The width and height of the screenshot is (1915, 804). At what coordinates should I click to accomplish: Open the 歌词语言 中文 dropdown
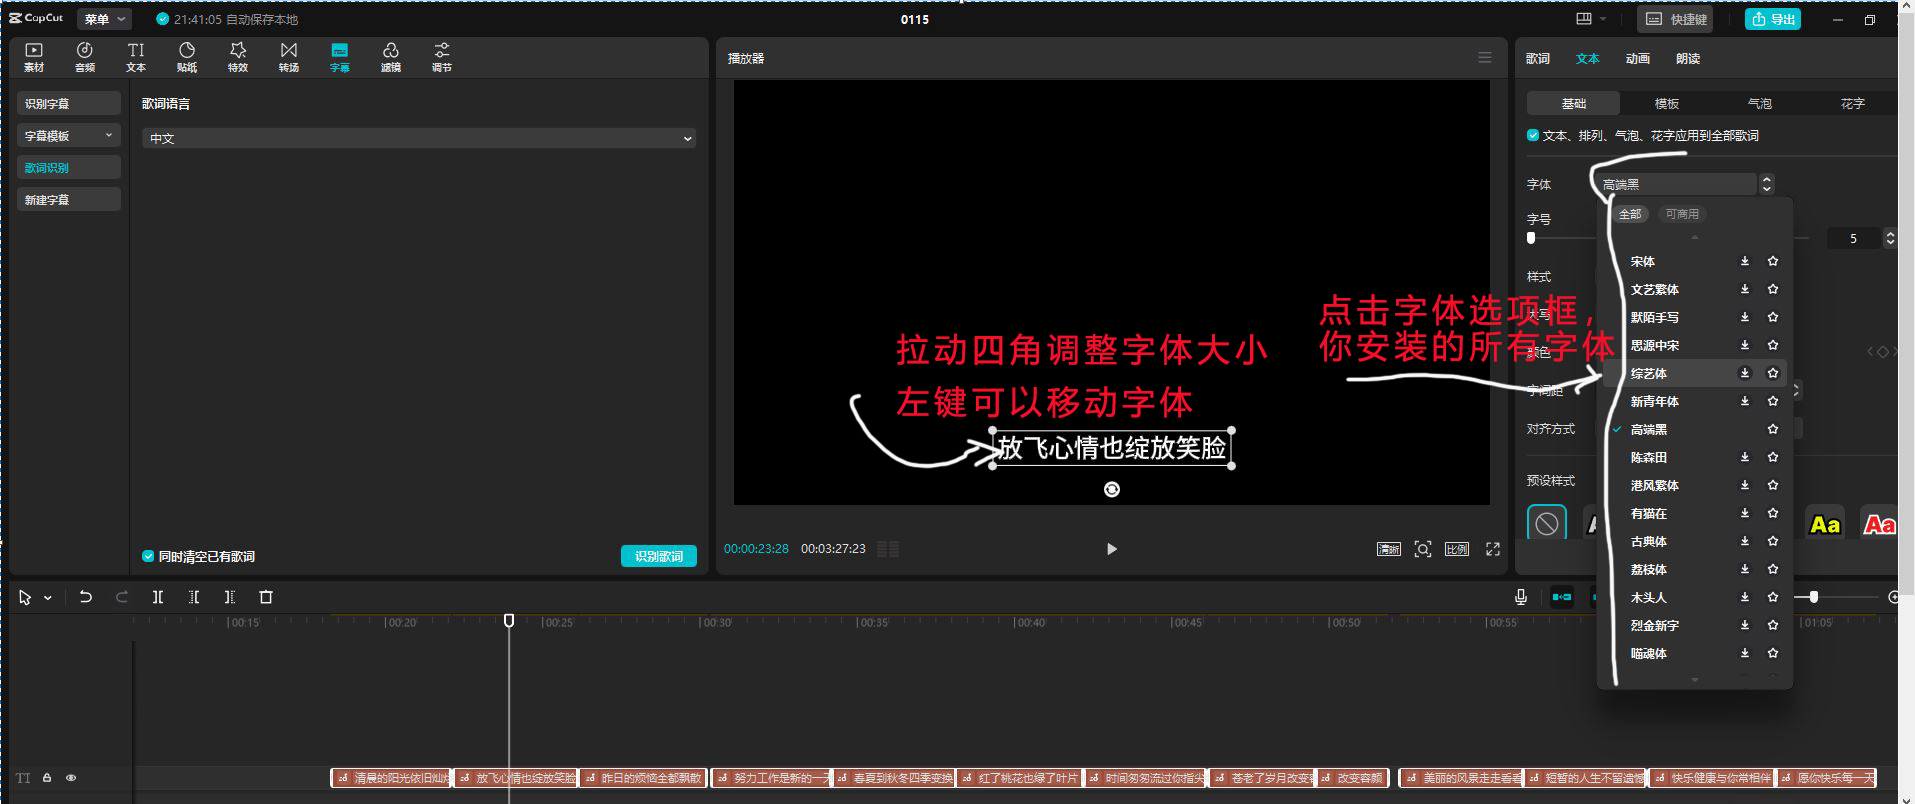(419, 138)
